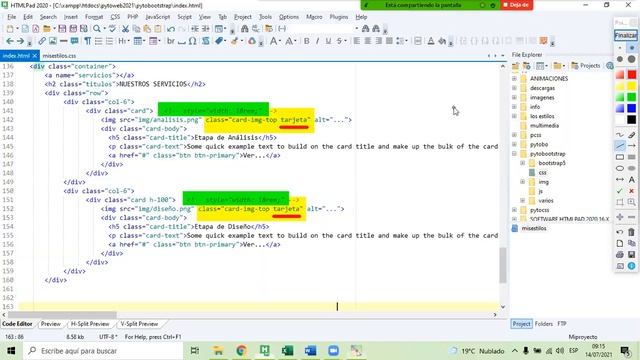The height and width of the screenshot is (360, 640).
Task: Click the Save floppy disk icon
Action: pyautogui.click(x=62, y=29)
